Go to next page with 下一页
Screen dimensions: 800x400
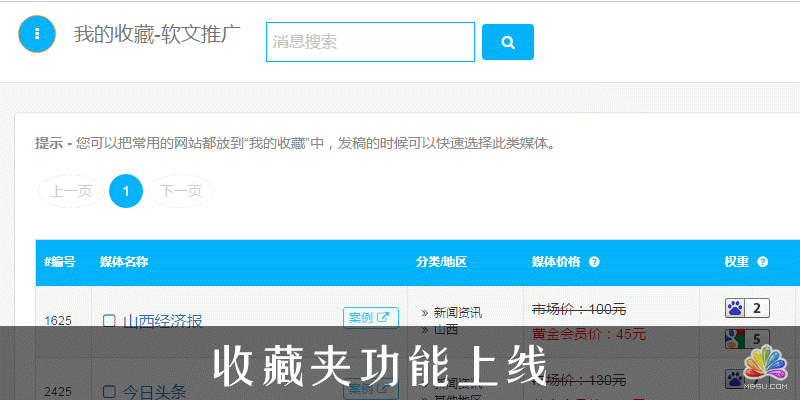(x=181, y=190)
